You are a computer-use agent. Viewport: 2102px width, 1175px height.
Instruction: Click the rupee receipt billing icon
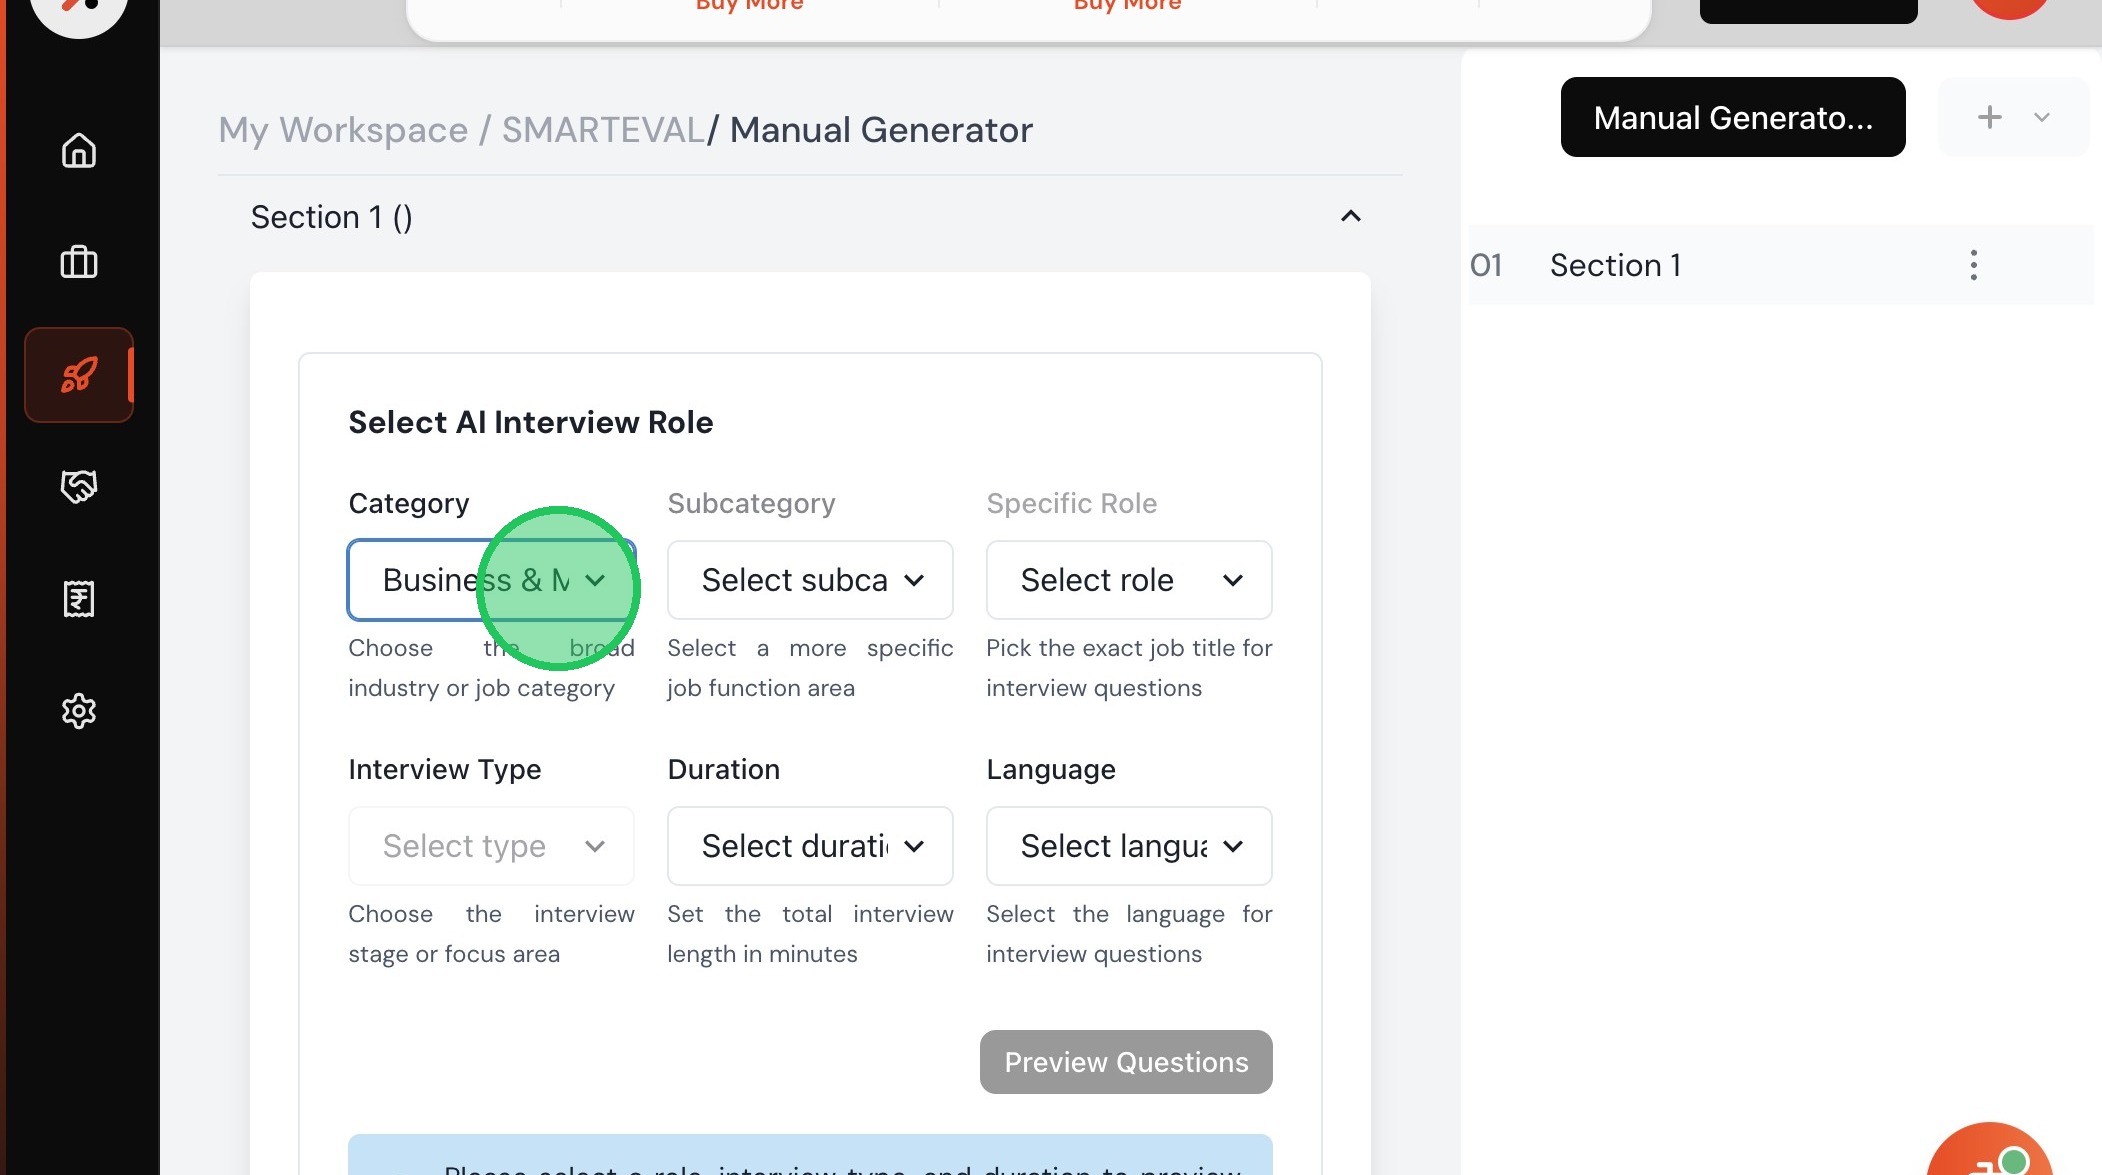[78, 599]
